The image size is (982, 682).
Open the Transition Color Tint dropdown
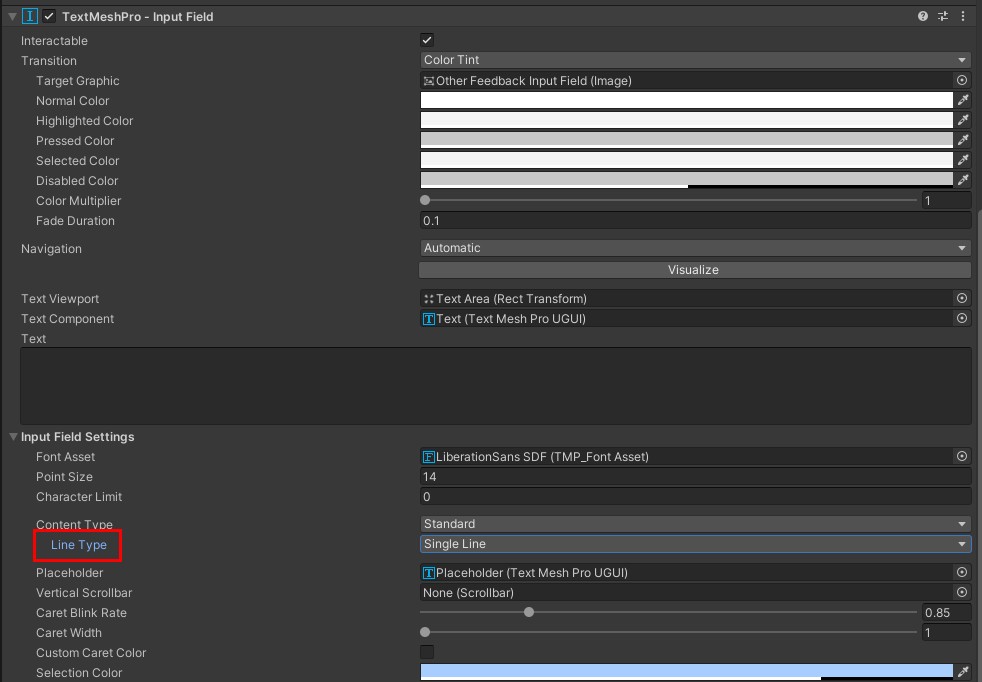point(695,60)
